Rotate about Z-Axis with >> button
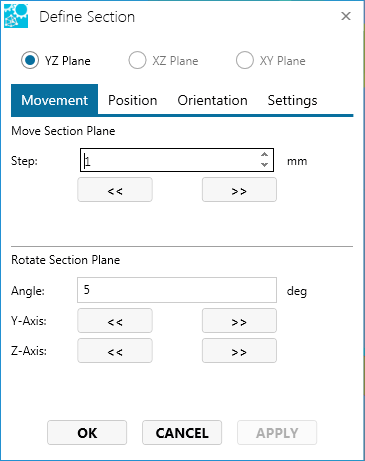Screen dimensions: 365x461 pyautogui.click(x=239, y=351)
